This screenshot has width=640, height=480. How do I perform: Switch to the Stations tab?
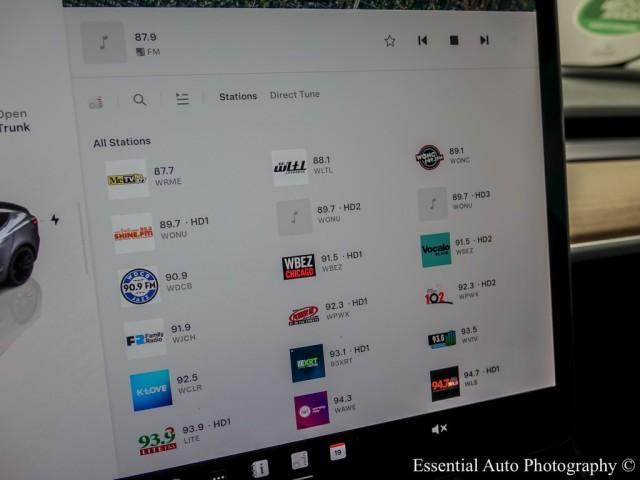[238, 97]
